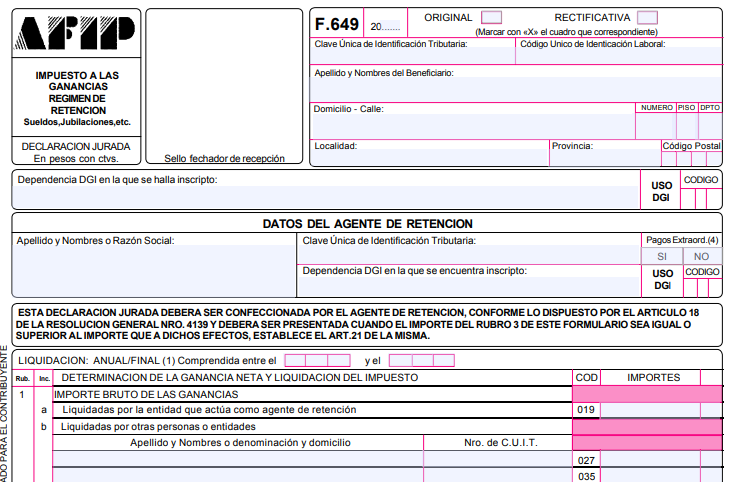Click the 'F.649' form number
This screenshot has height=482, width=731.
click(337, 24)
